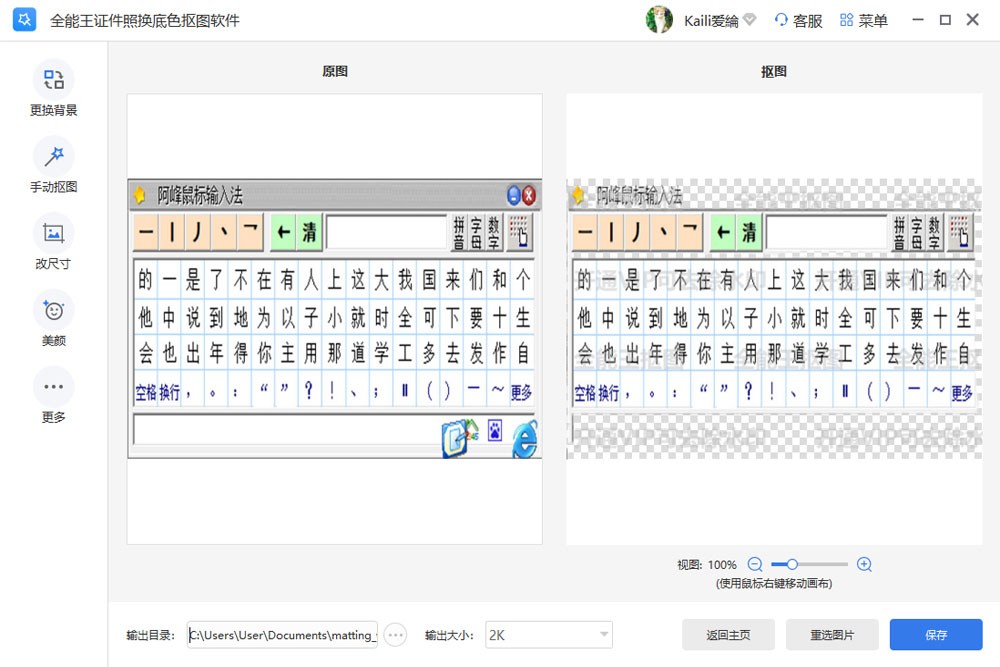Click the 抠图 result preview image
This screenshot has width=1000, height=667.
[x=774, y=319]
